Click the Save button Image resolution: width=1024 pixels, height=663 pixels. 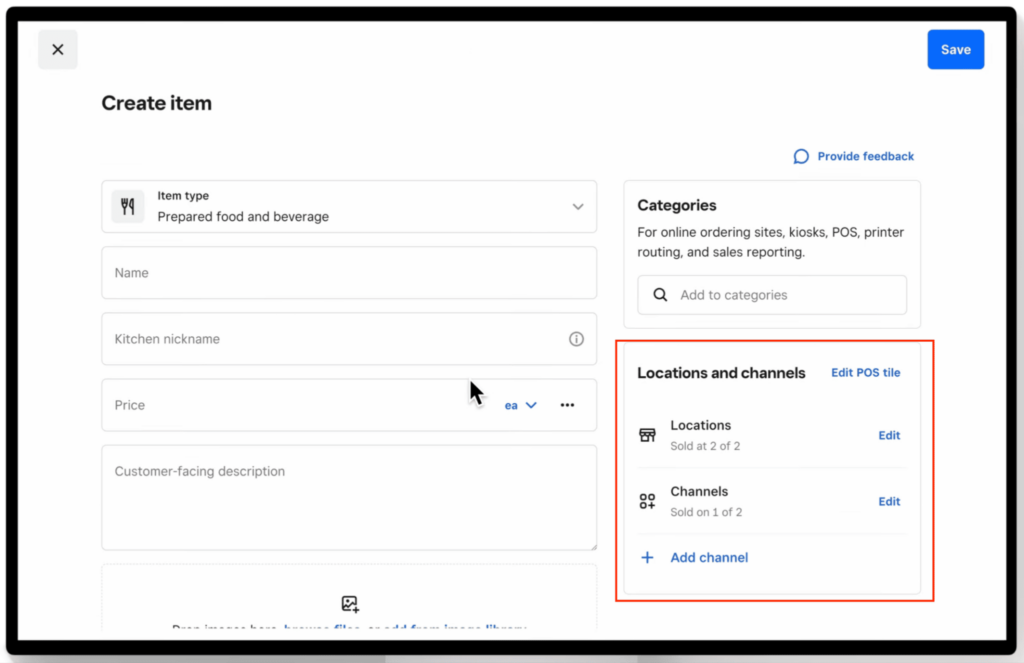pyautogui.click(x=955, y=49)
